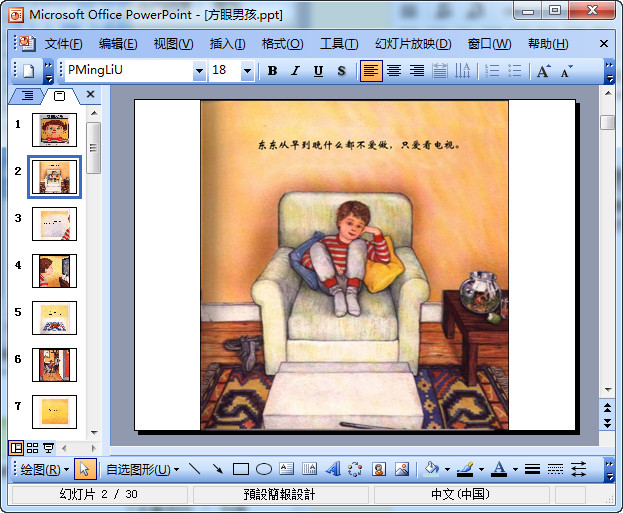Open the 自选图形(U) AutoShapes menu

[x=142, y=470]
